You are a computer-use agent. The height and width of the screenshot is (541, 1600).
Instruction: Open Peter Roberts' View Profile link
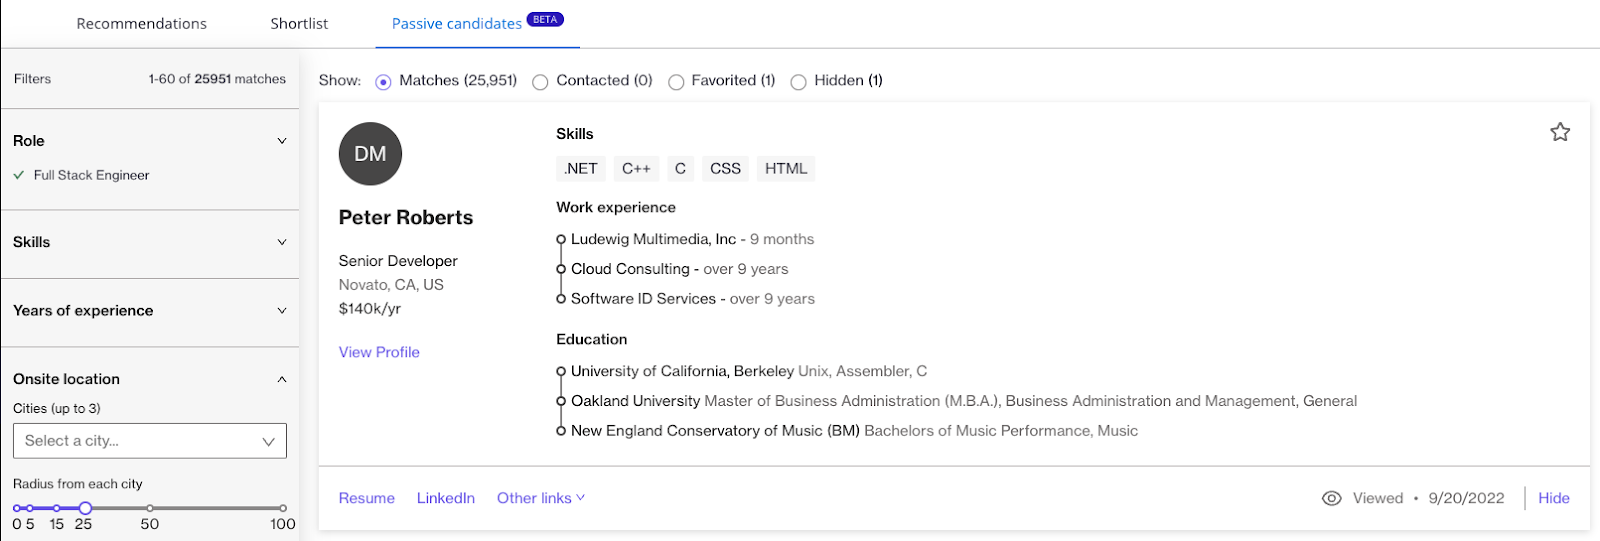(x=379, y=352)
